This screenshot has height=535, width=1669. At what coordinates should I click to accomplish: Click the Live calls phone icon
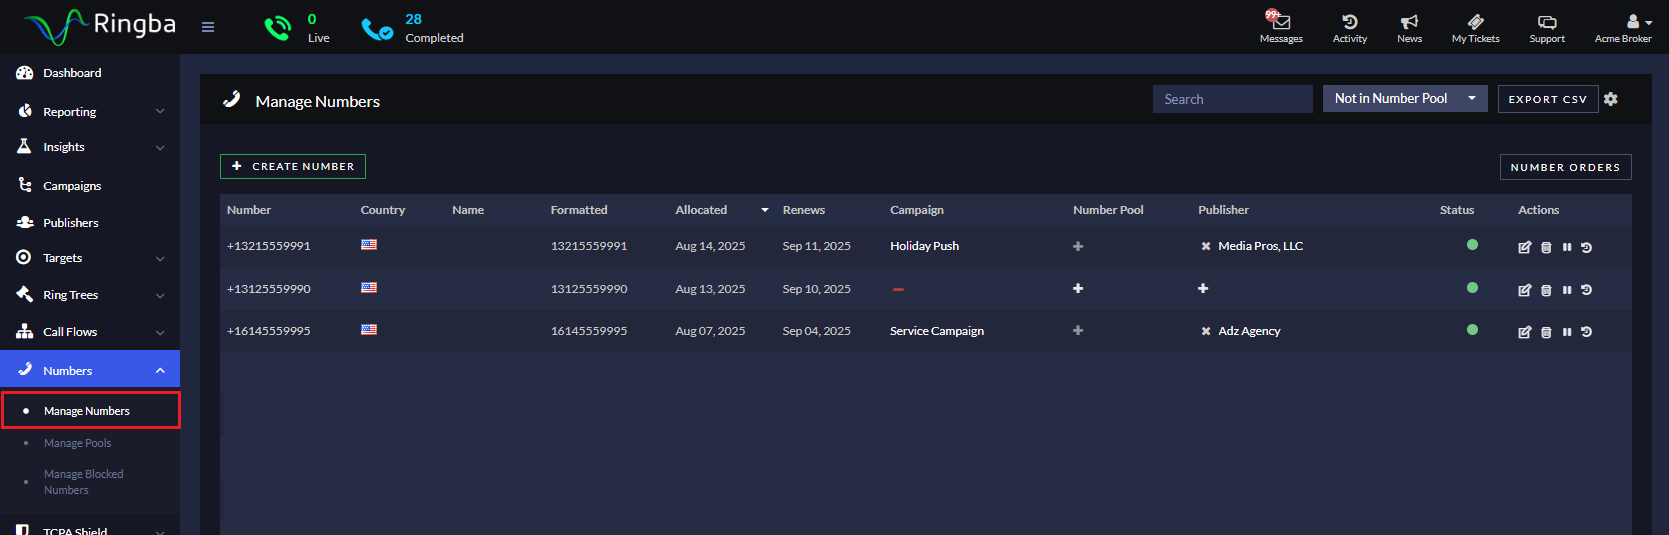277,28
